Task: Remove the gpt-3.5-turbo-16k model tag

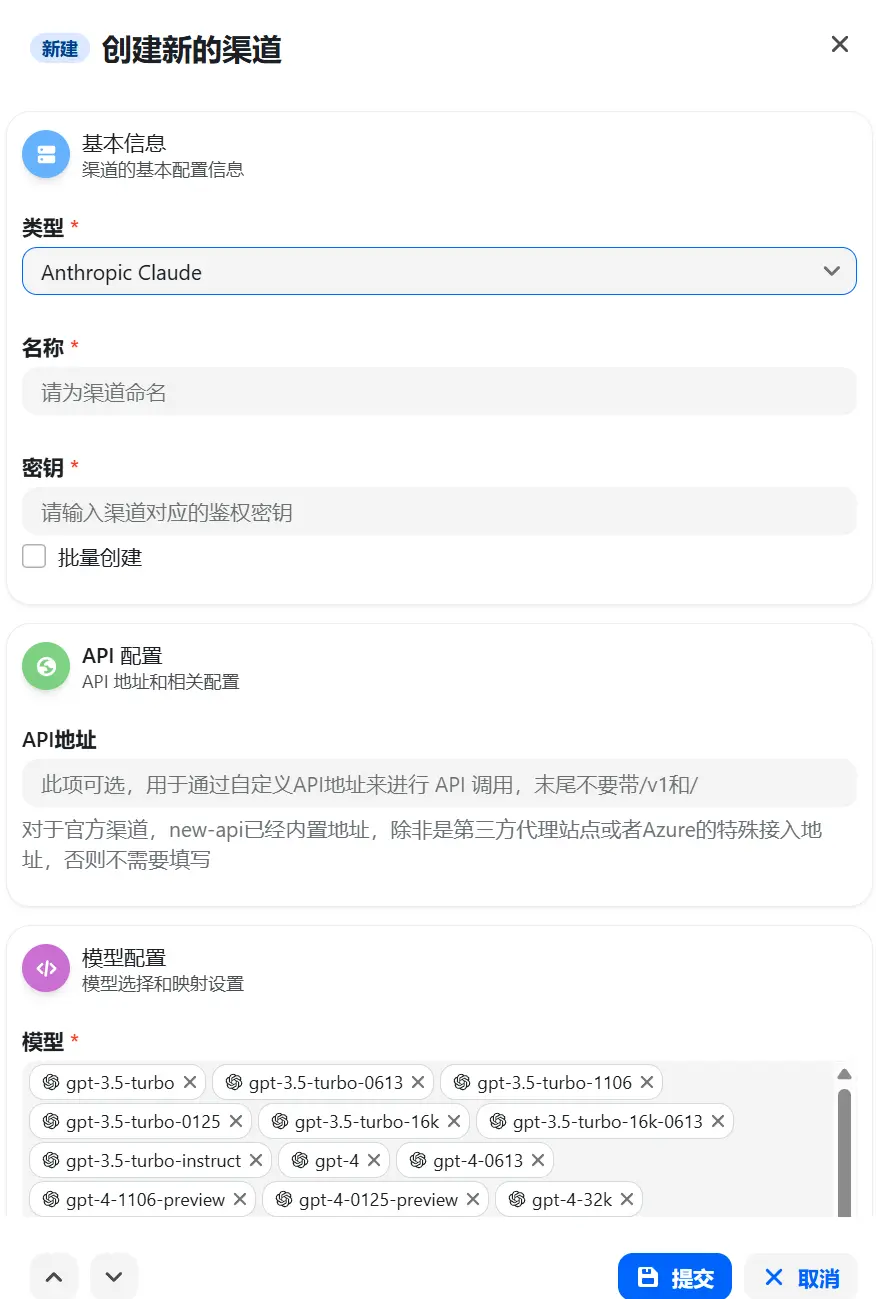Action: coord(455,1121)
